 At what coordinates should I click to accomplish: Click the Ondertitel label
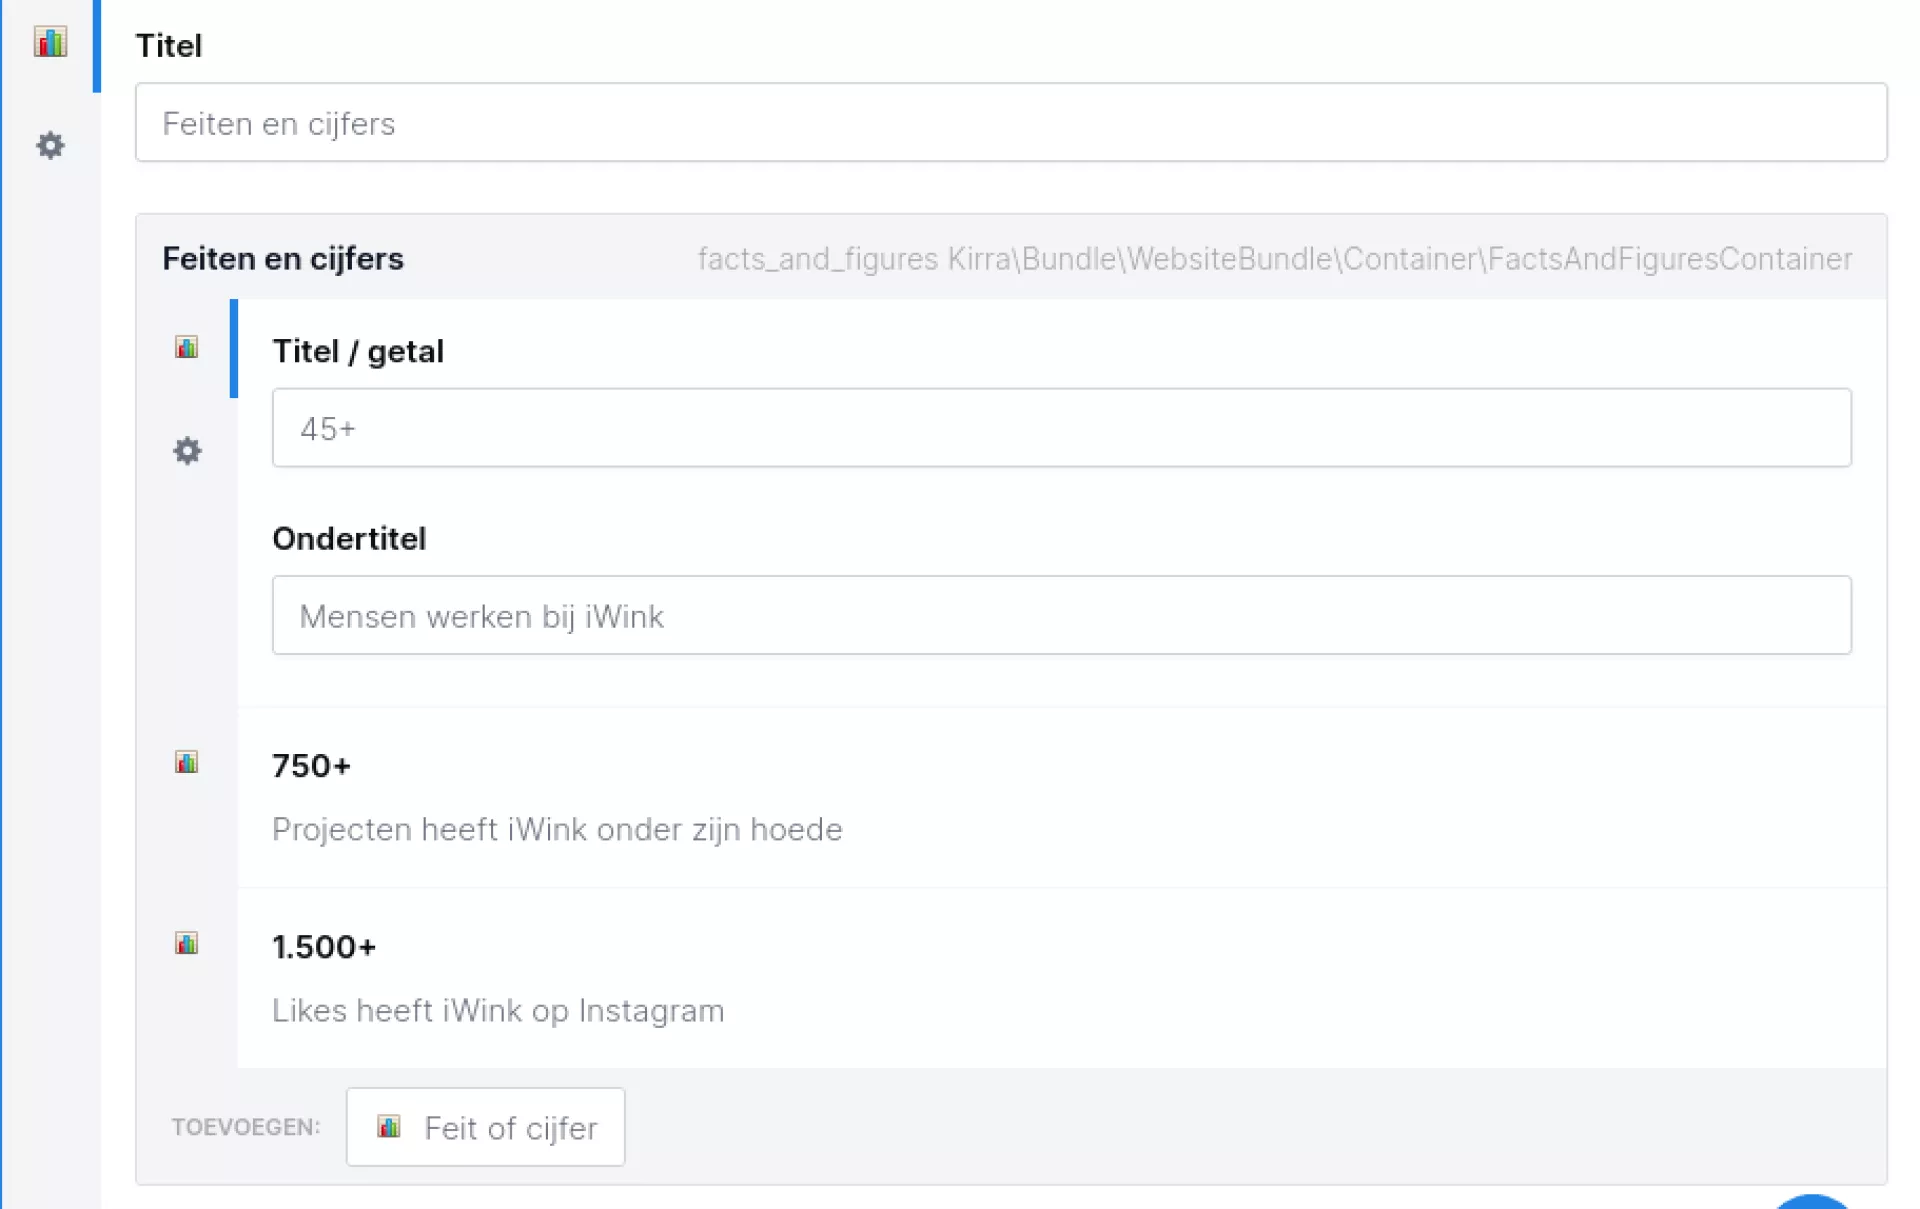click(349, 539)
